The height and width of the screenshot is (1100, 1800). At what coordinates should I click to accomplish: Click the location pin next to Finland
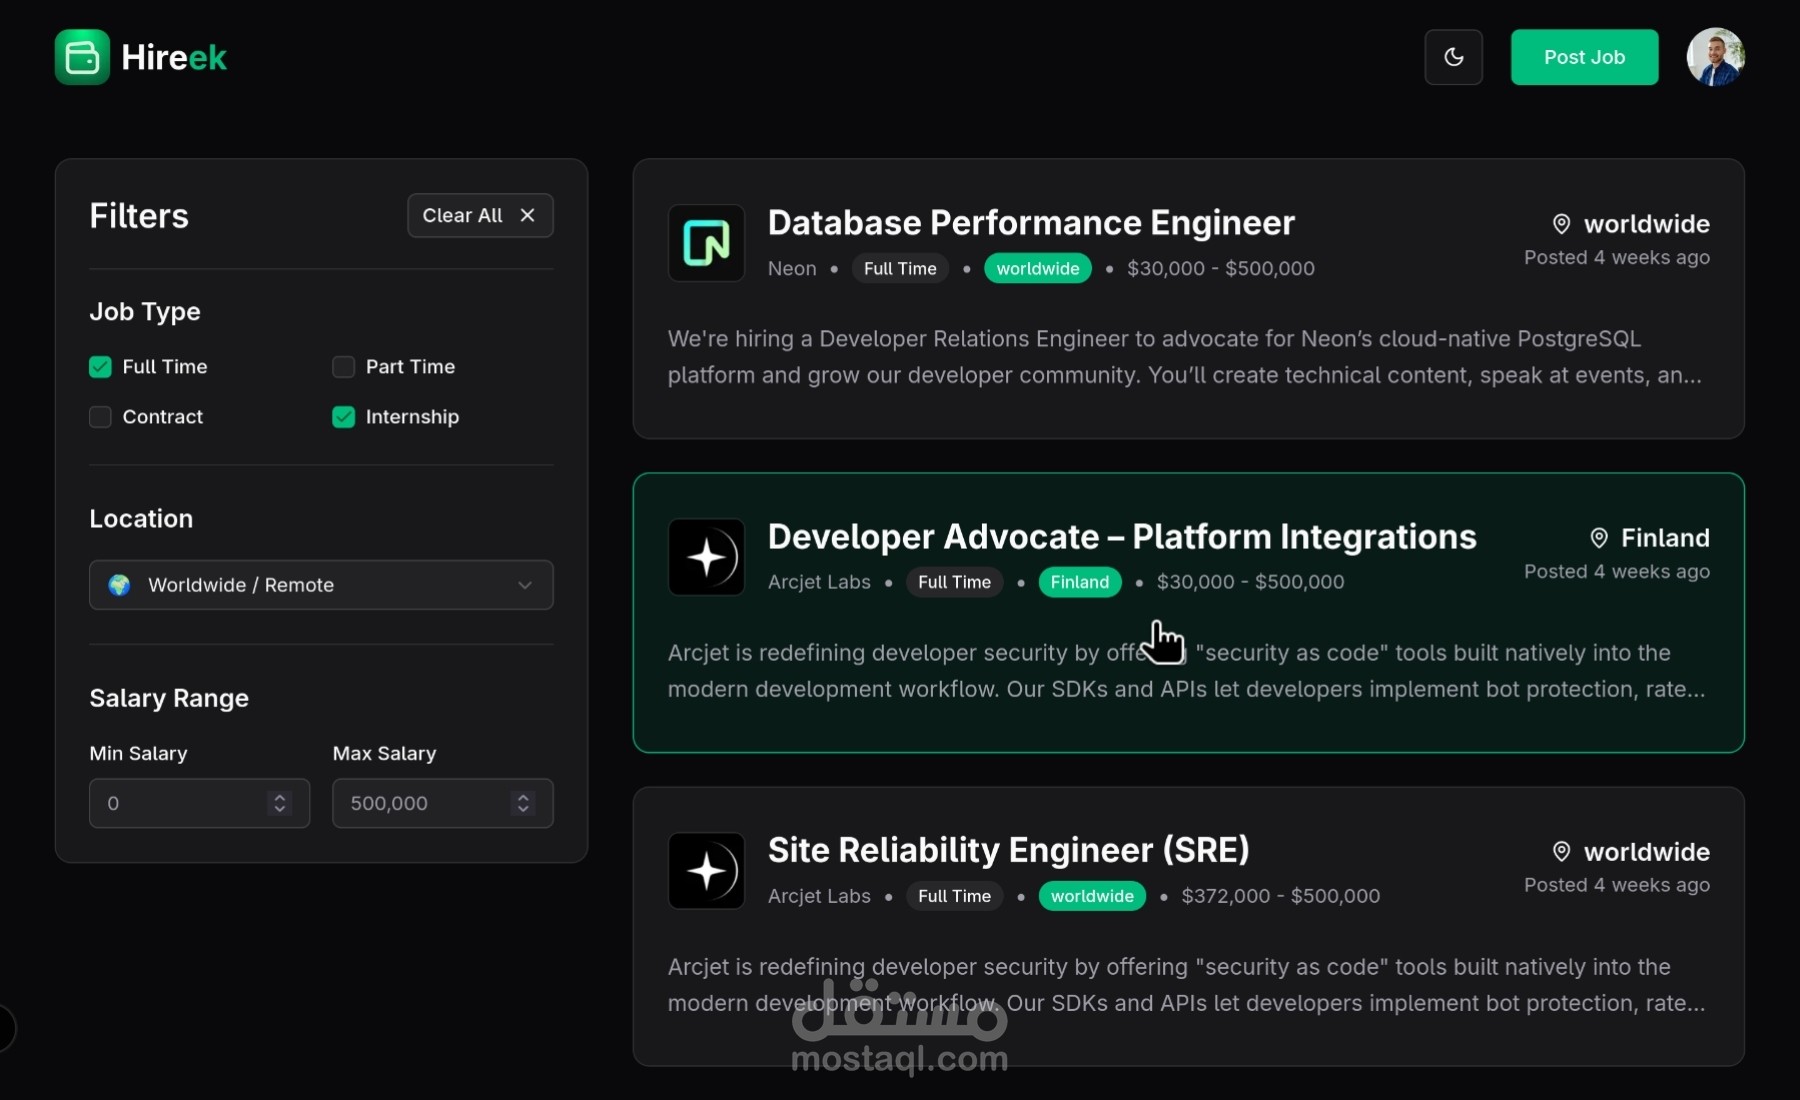1599,538
